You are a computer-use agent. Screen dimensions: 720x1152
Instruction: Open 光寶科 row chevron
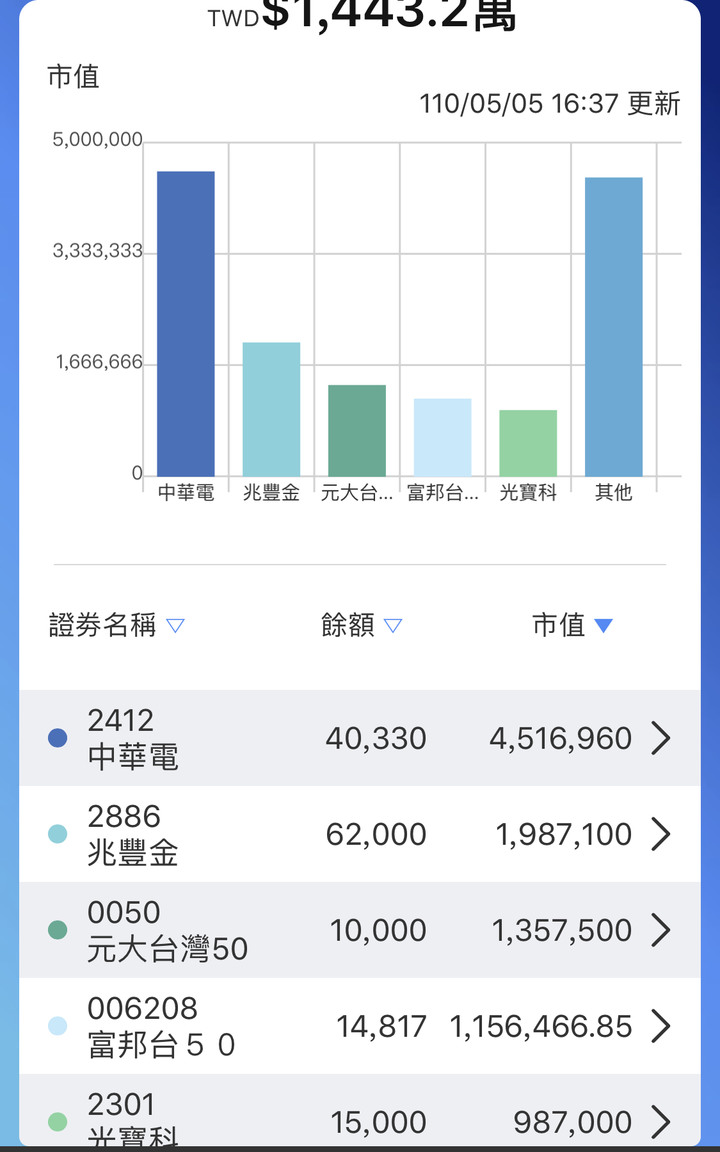coord(661,1122)
